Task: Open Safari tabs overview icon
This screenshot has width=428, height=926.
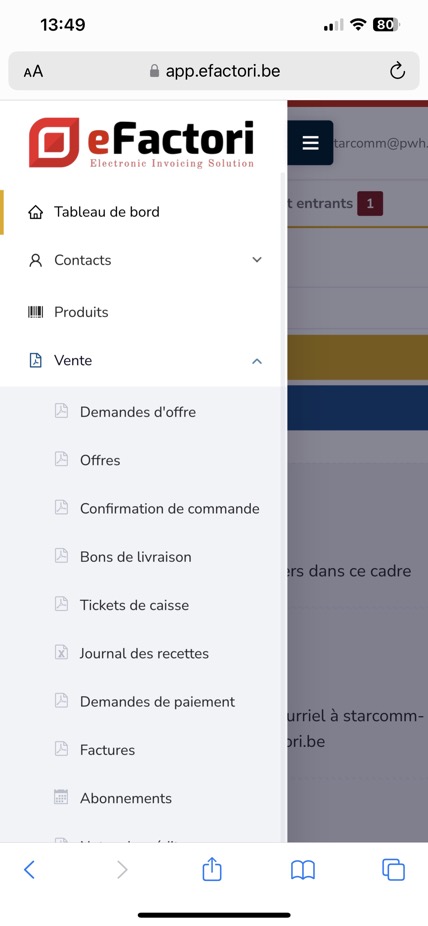Action: tap(393, 870)
